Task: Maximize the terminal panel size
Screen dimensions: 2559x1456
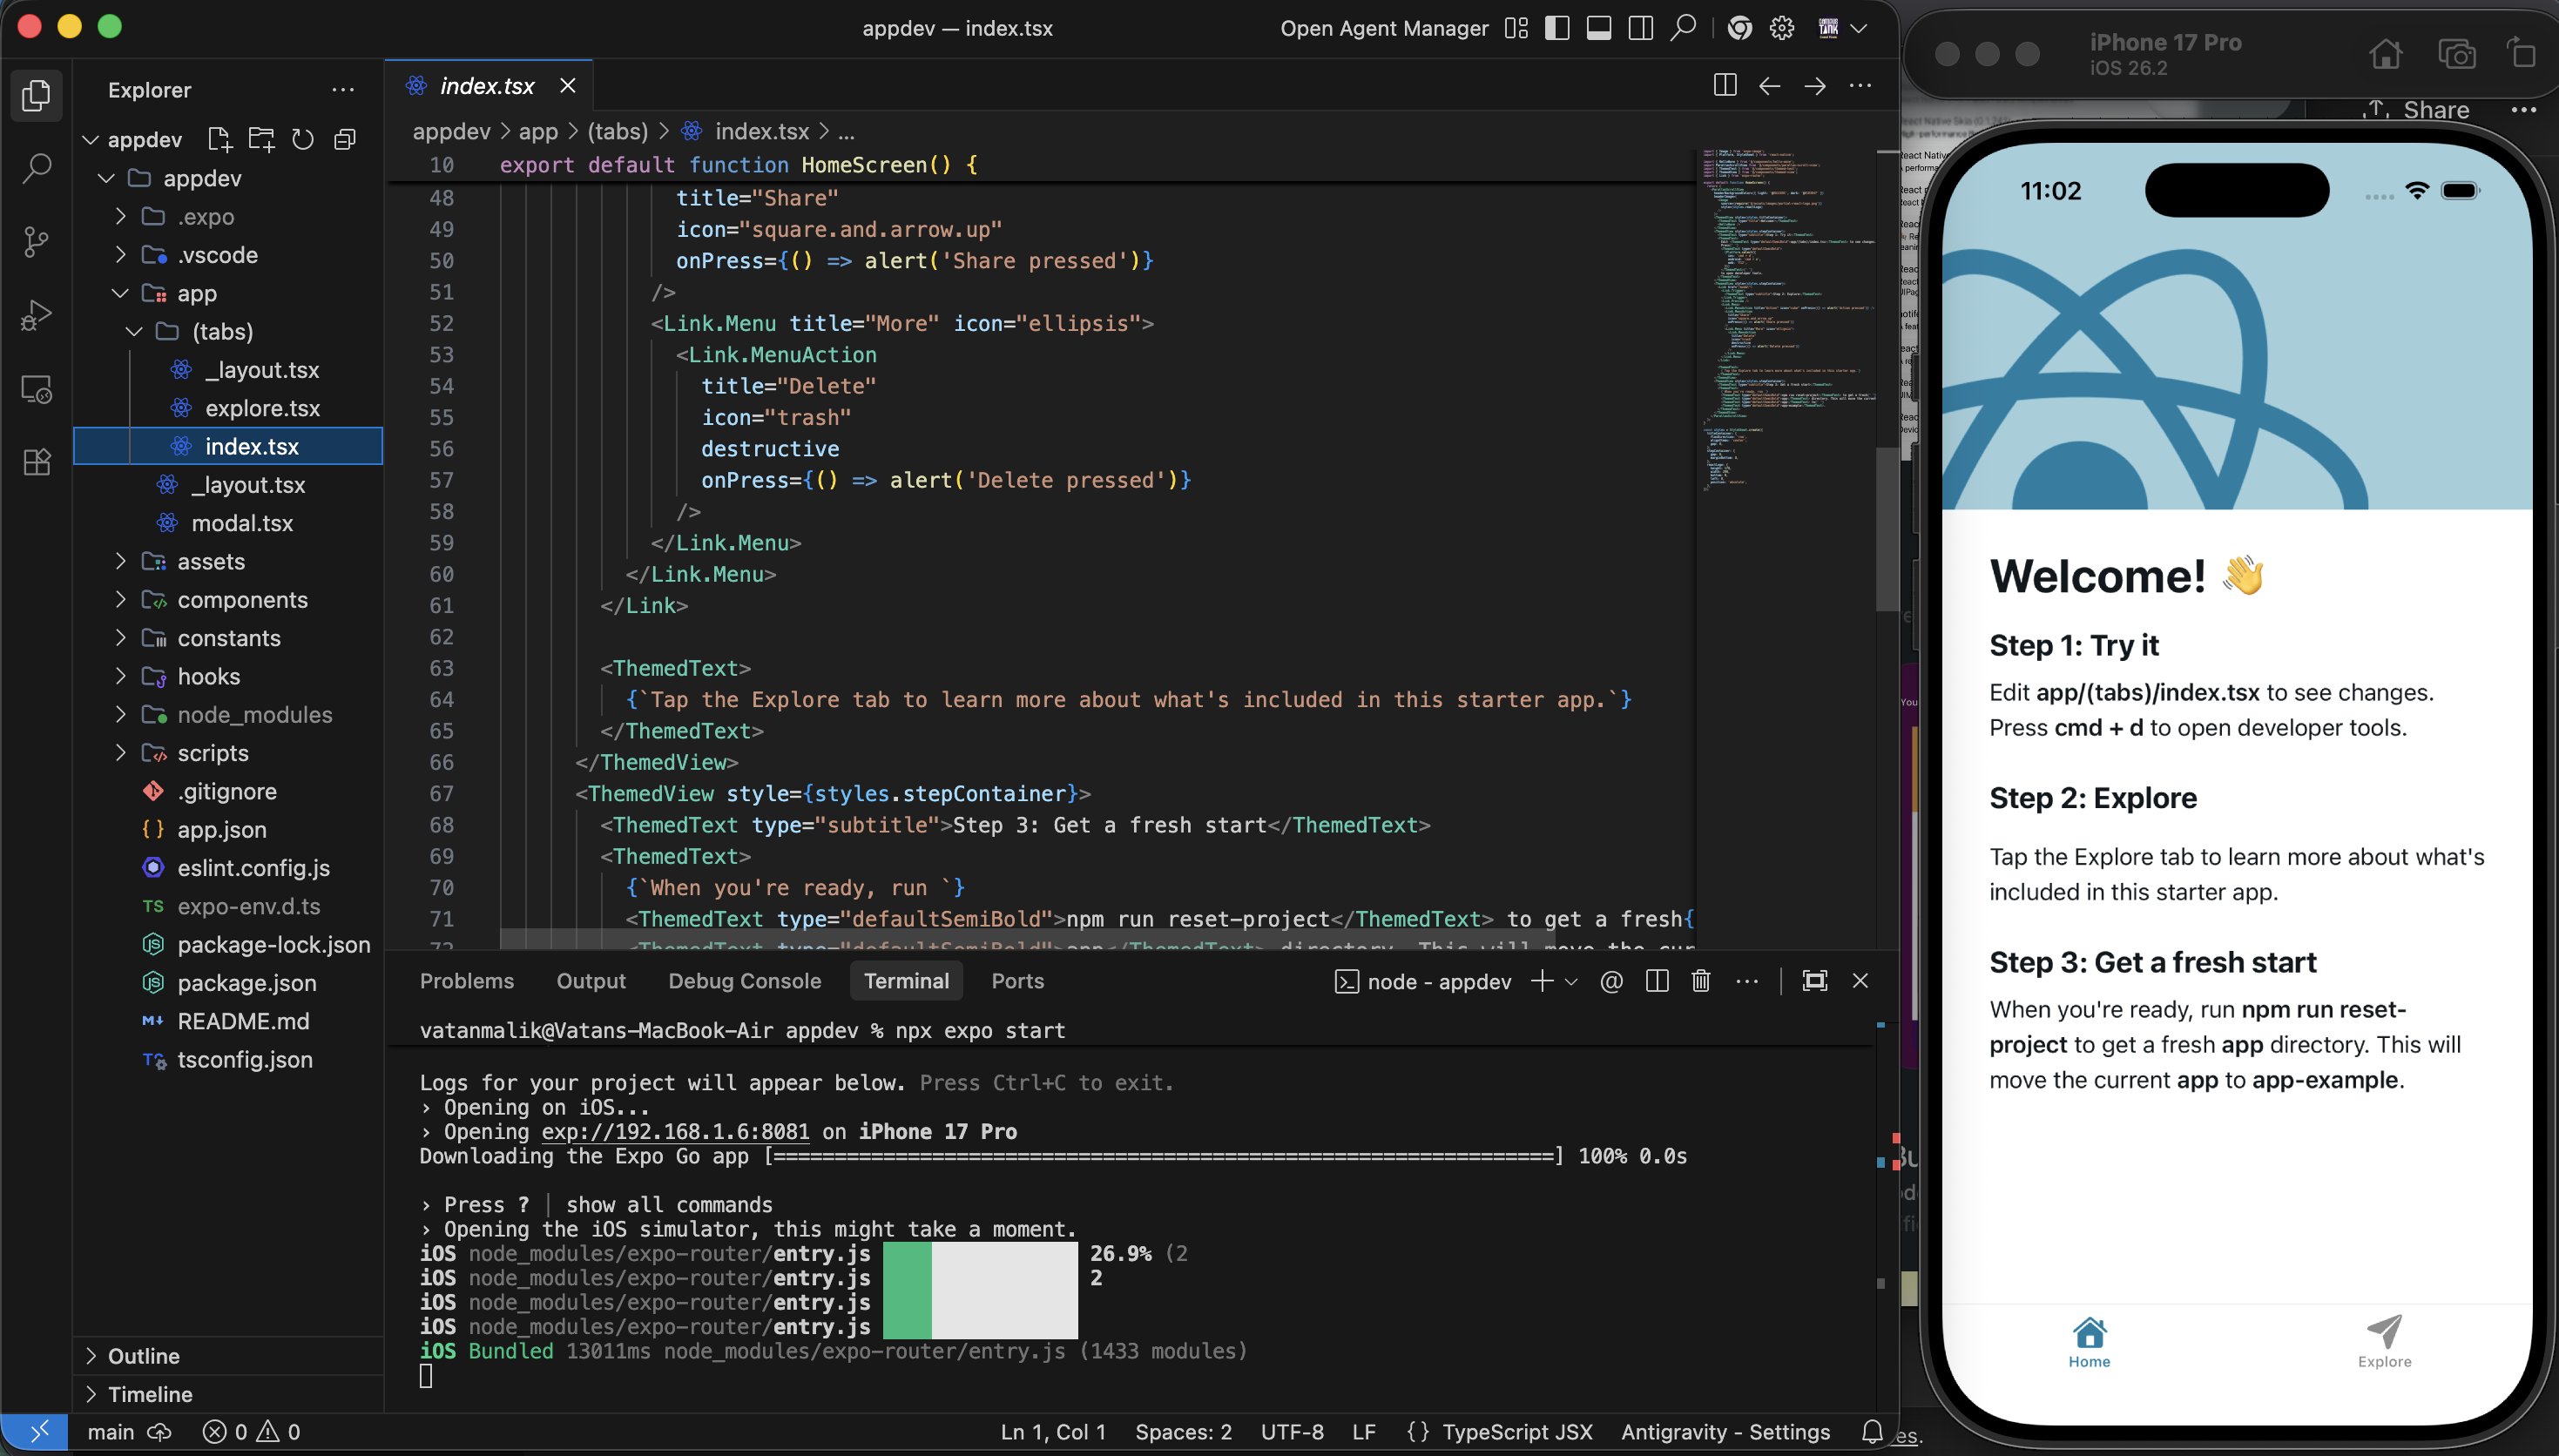Action: [x=1814, y=981]
